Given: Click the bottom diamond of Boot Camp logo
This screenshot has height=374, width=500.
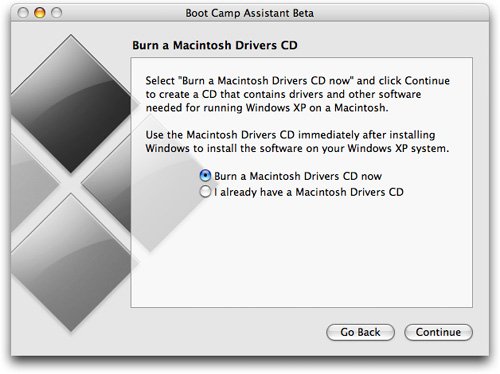Looking at the screenshot, I should click(x=71, y=263).
